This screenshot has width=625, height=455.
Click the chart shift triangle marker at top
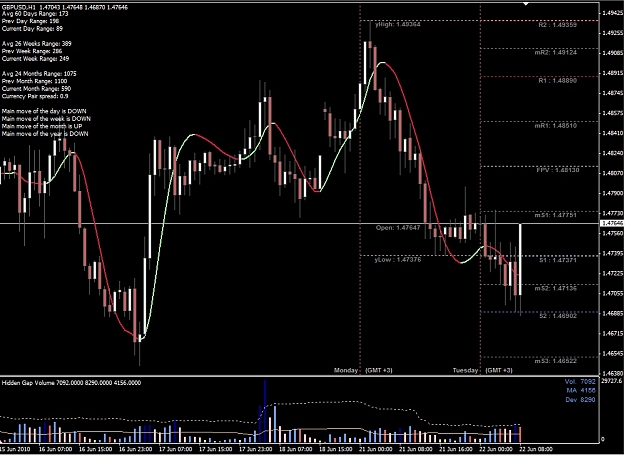point(526,3)
